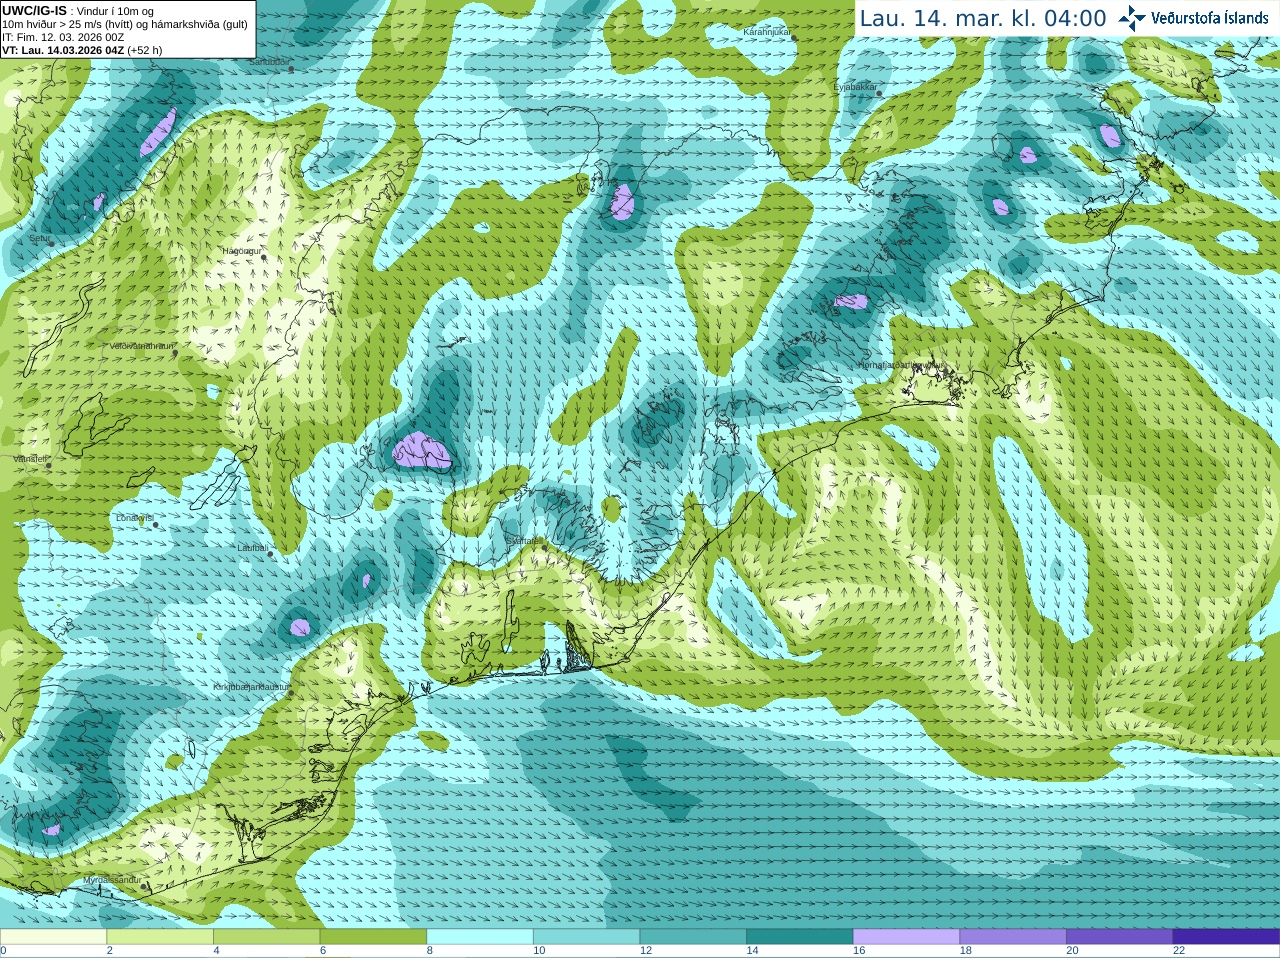The height and width of the screenshot is (958, 1280).
Task: Click the station dot next to Hágöngur
Action: coord(264,257)
